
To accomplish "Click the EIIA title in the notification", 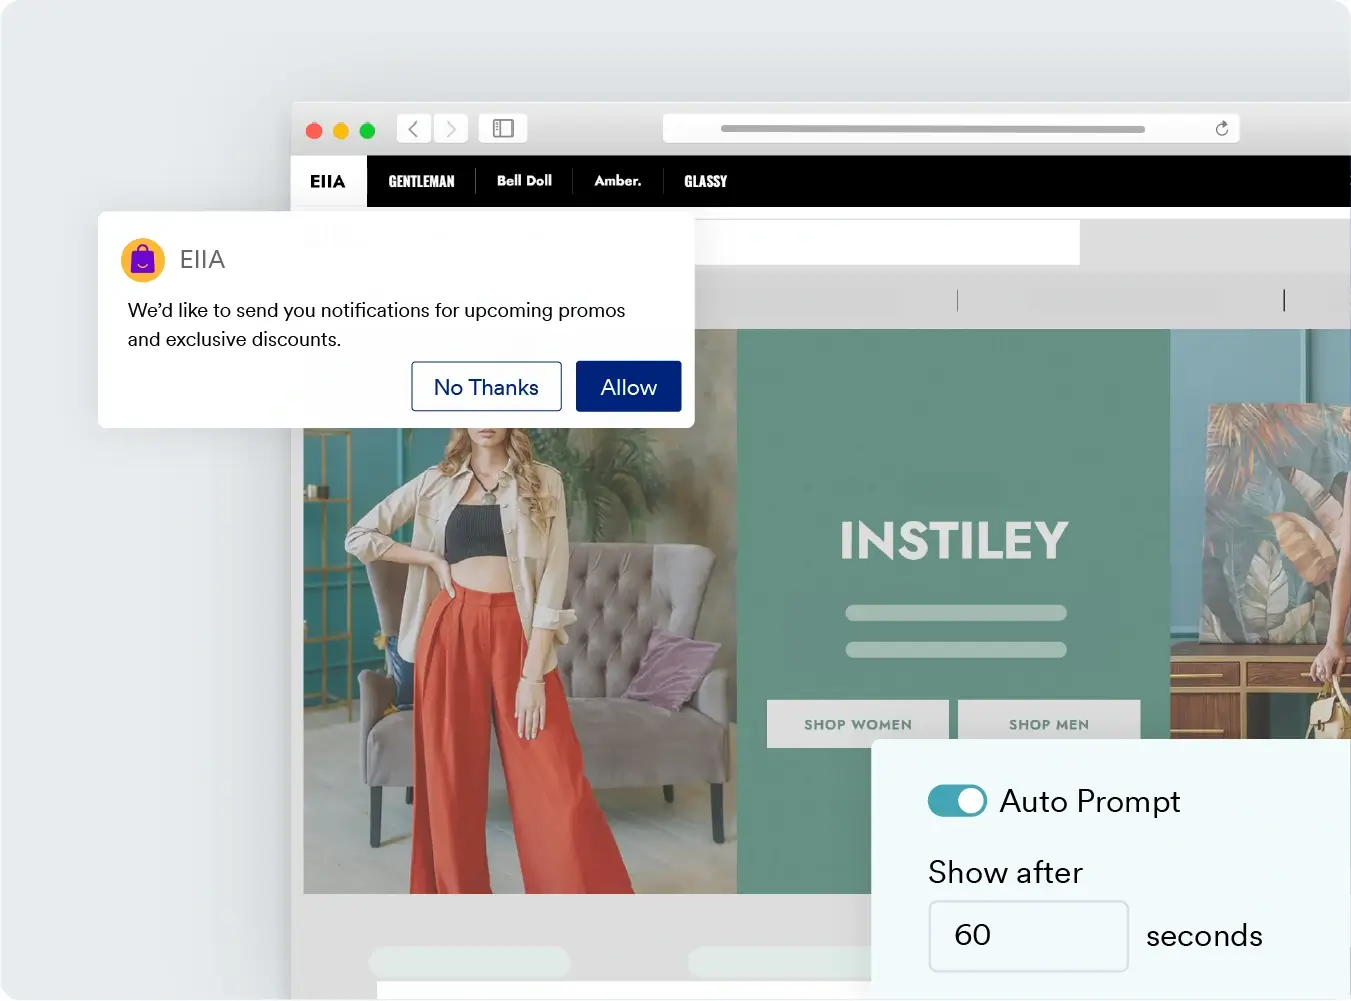I will pyautogui.click(x=202, y=260).
